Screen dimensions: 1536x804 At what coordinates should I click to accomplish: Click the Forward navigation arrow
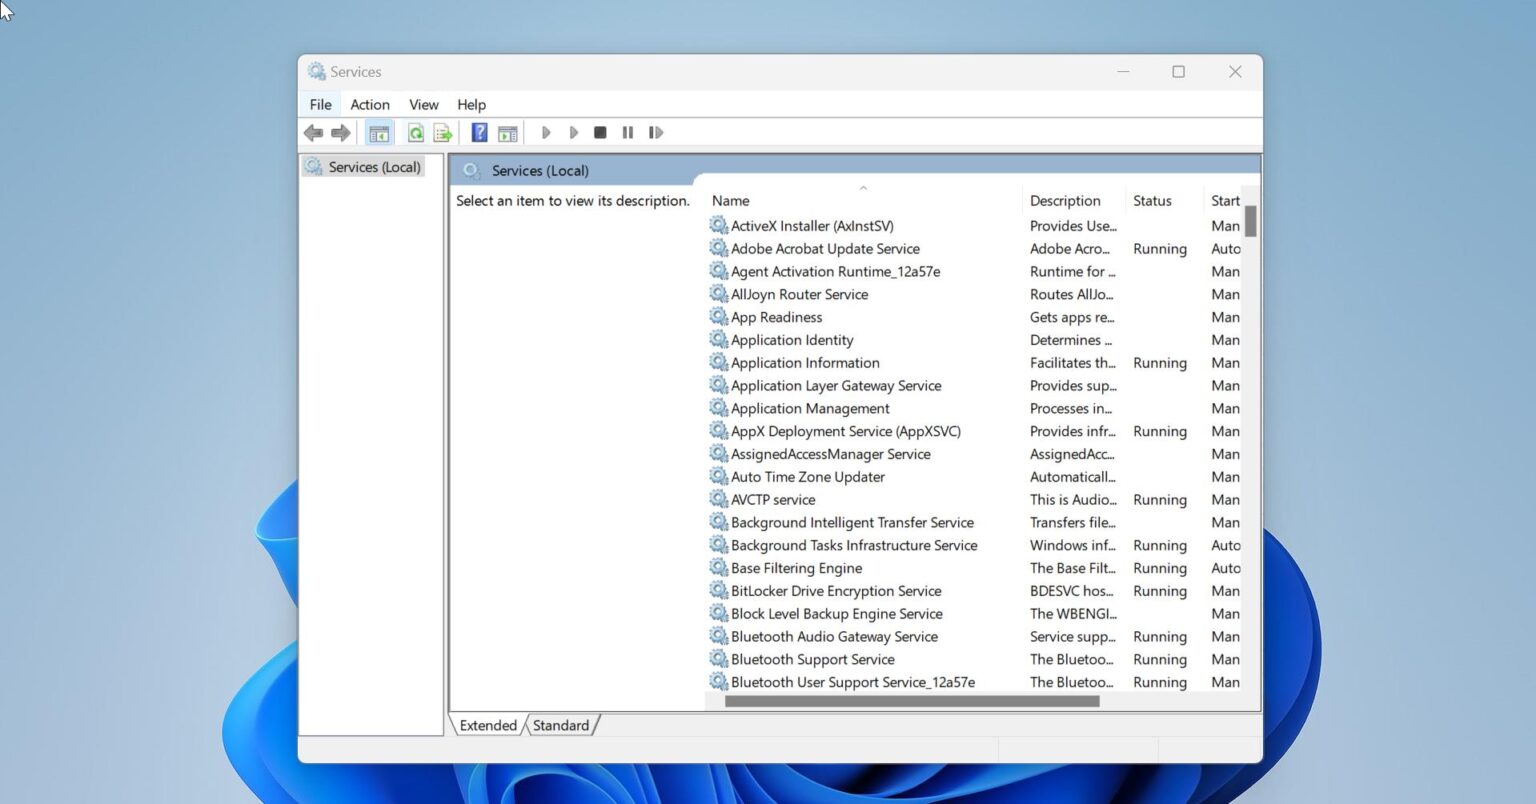340,132
